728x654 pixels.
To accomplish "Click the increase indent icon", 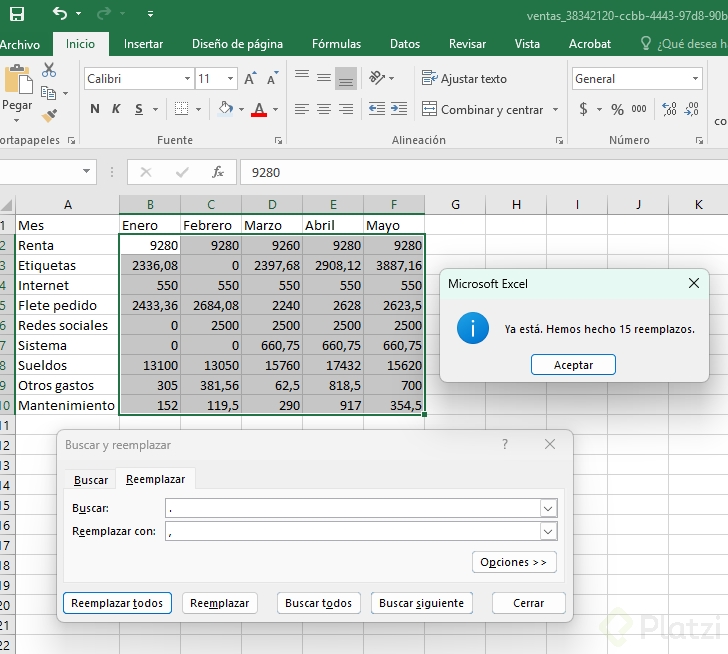I will [x=398, y=109].
